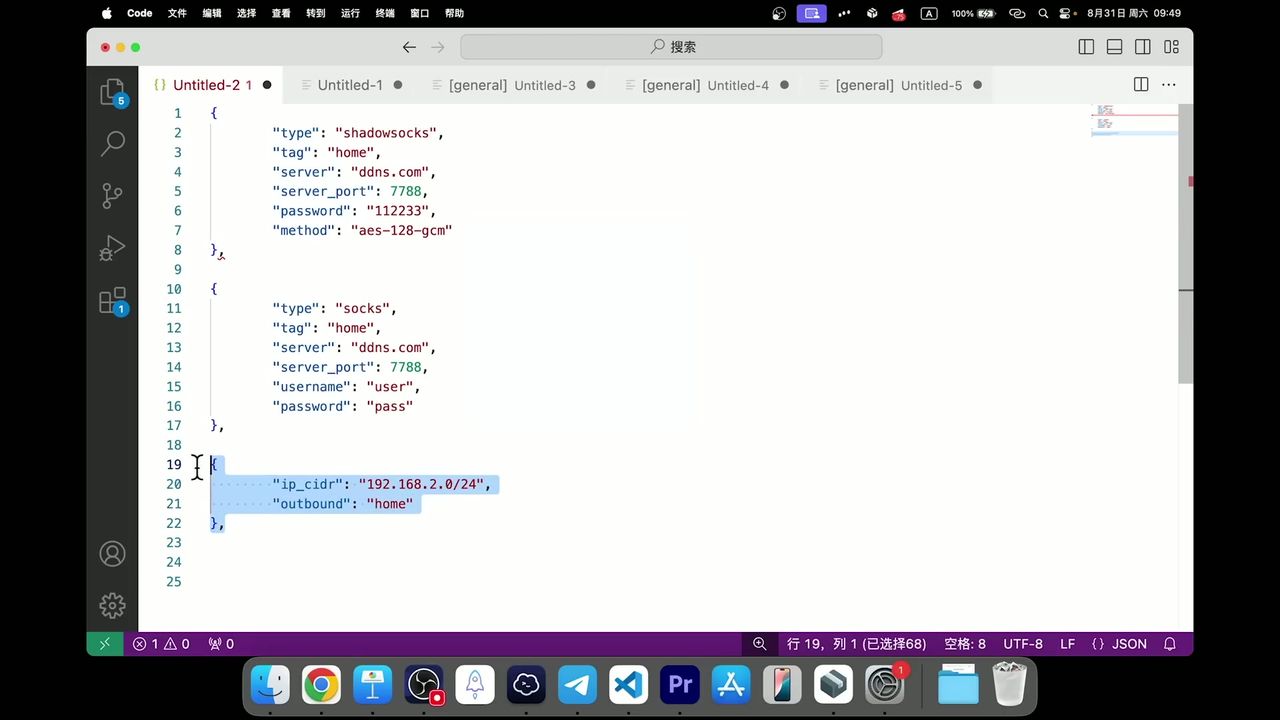Open the Explorer in the activity bar
1280x720 pixels.
(112, 91)
